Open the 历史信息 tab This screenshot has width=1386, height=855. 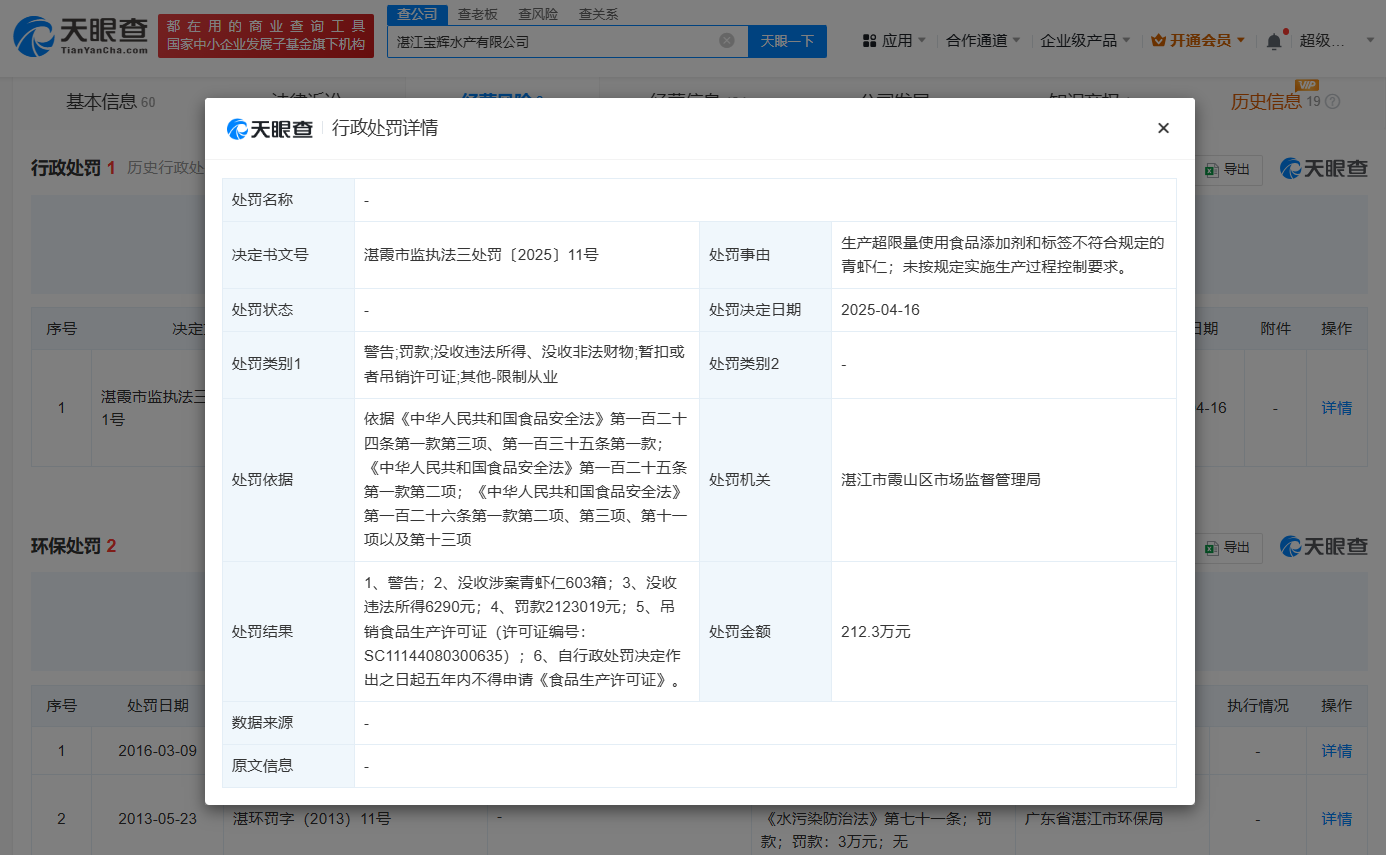(1266, 102)
